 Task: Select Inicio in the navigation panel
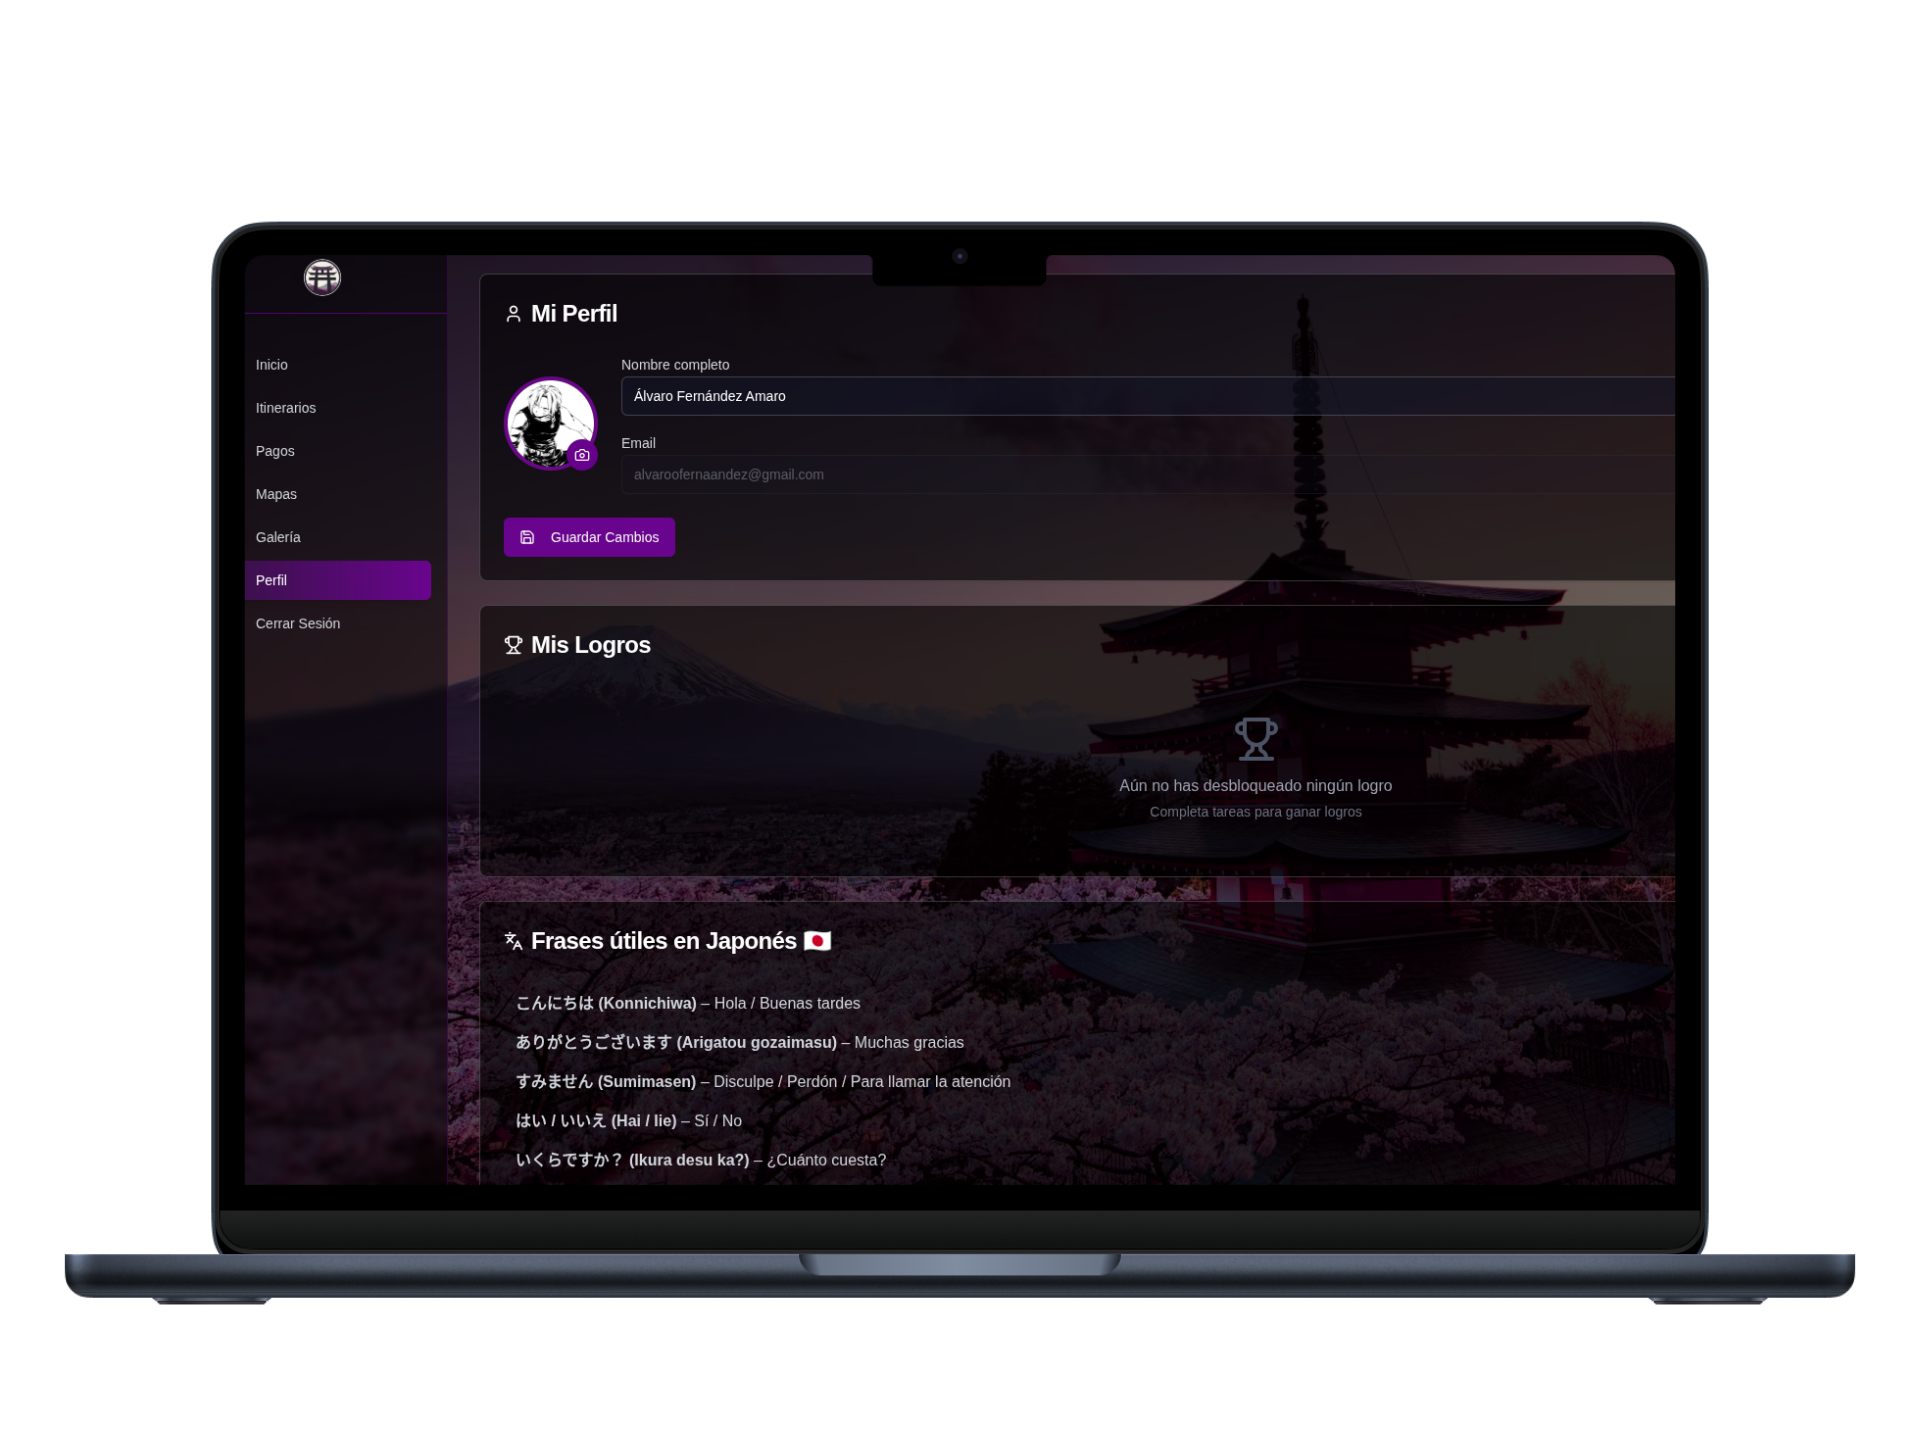coord(272,364)
